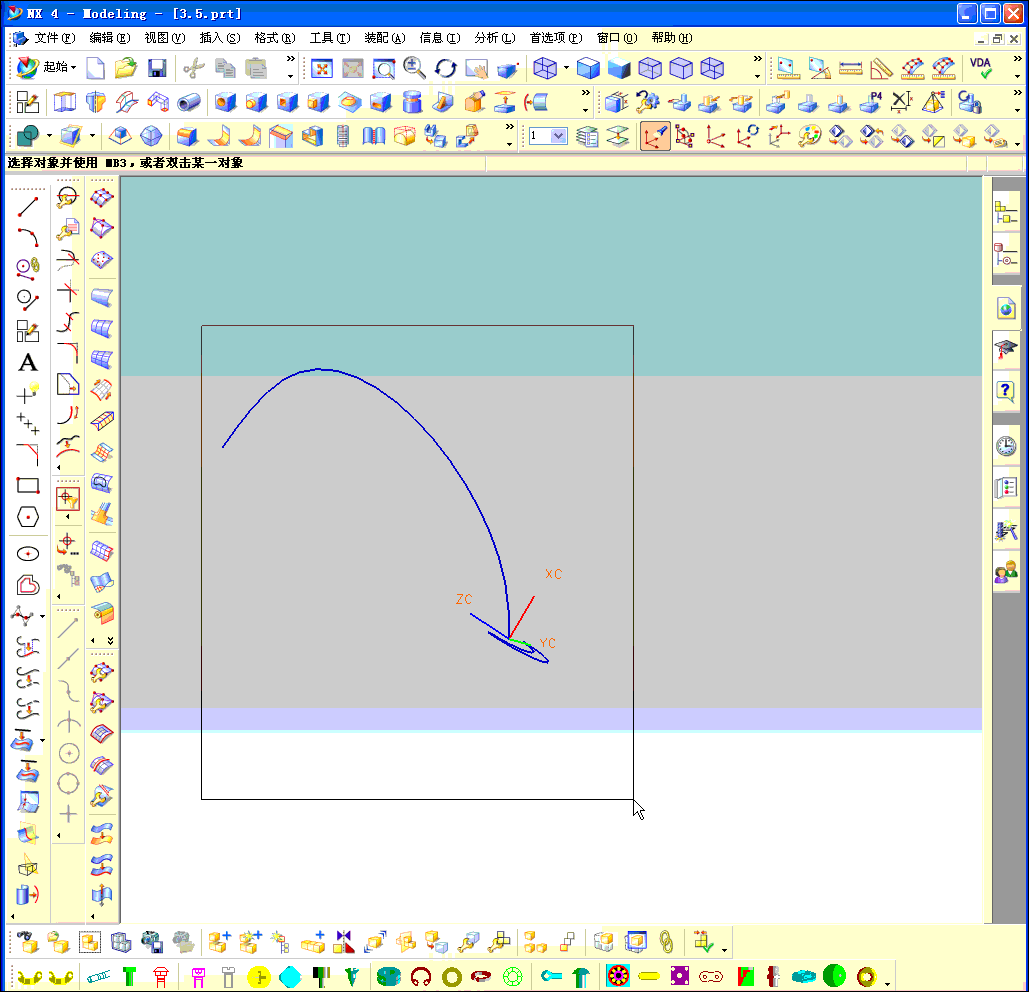Open the 起始 dropdown arrow
This screenshot has width=1029, height=992.
74,68
